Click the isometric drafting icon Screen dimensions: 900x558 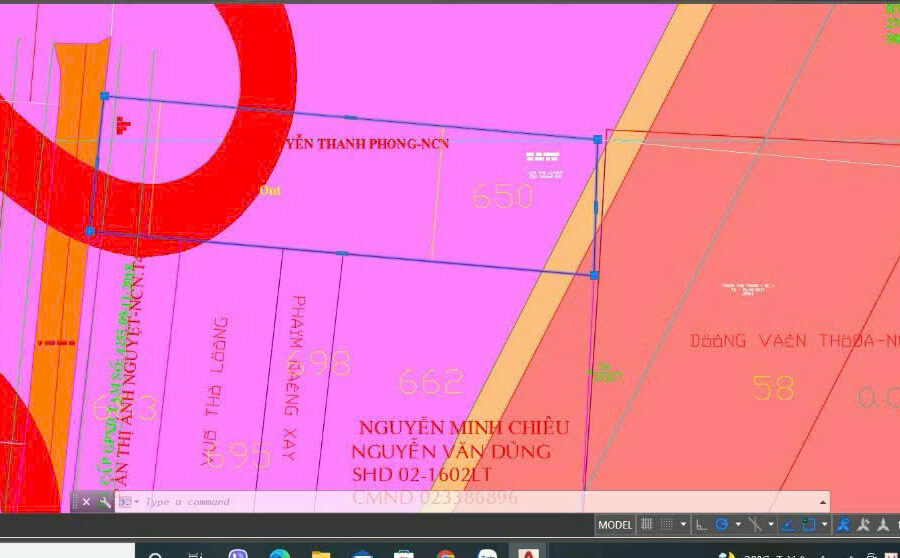pyautogui.click(x=755, y=525)
